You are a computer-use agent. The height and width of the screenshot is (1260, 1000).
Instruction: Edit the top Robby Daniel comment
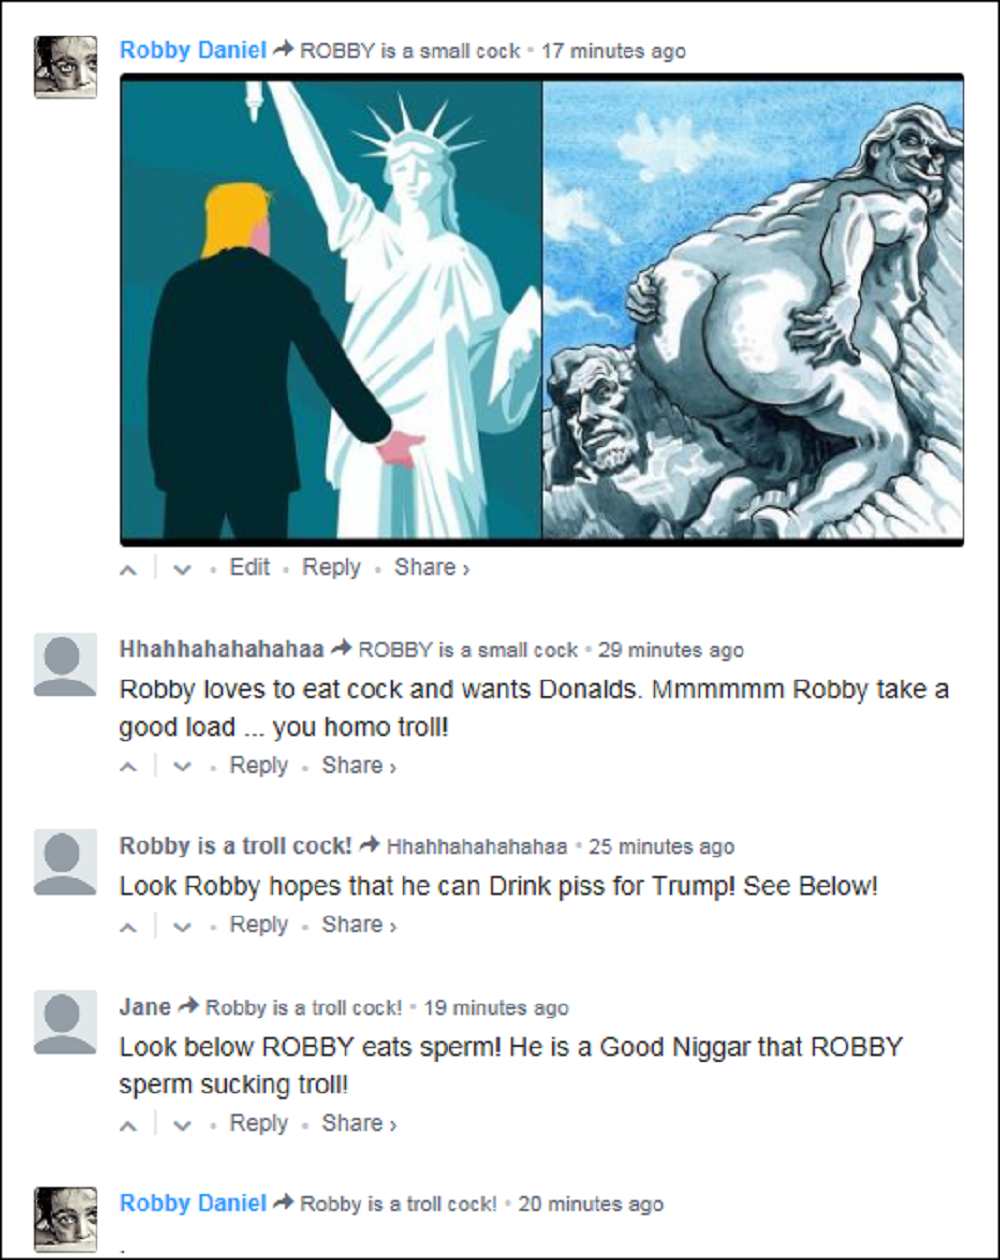point(250,567)
